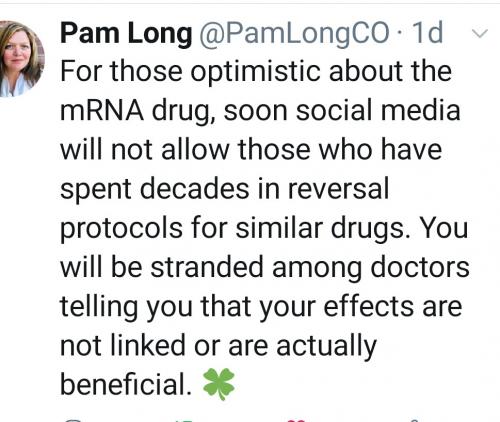The image size is (500, 422).
Task: Click the word 'protocols' in the tweet
Action: (x=121, y=229)
